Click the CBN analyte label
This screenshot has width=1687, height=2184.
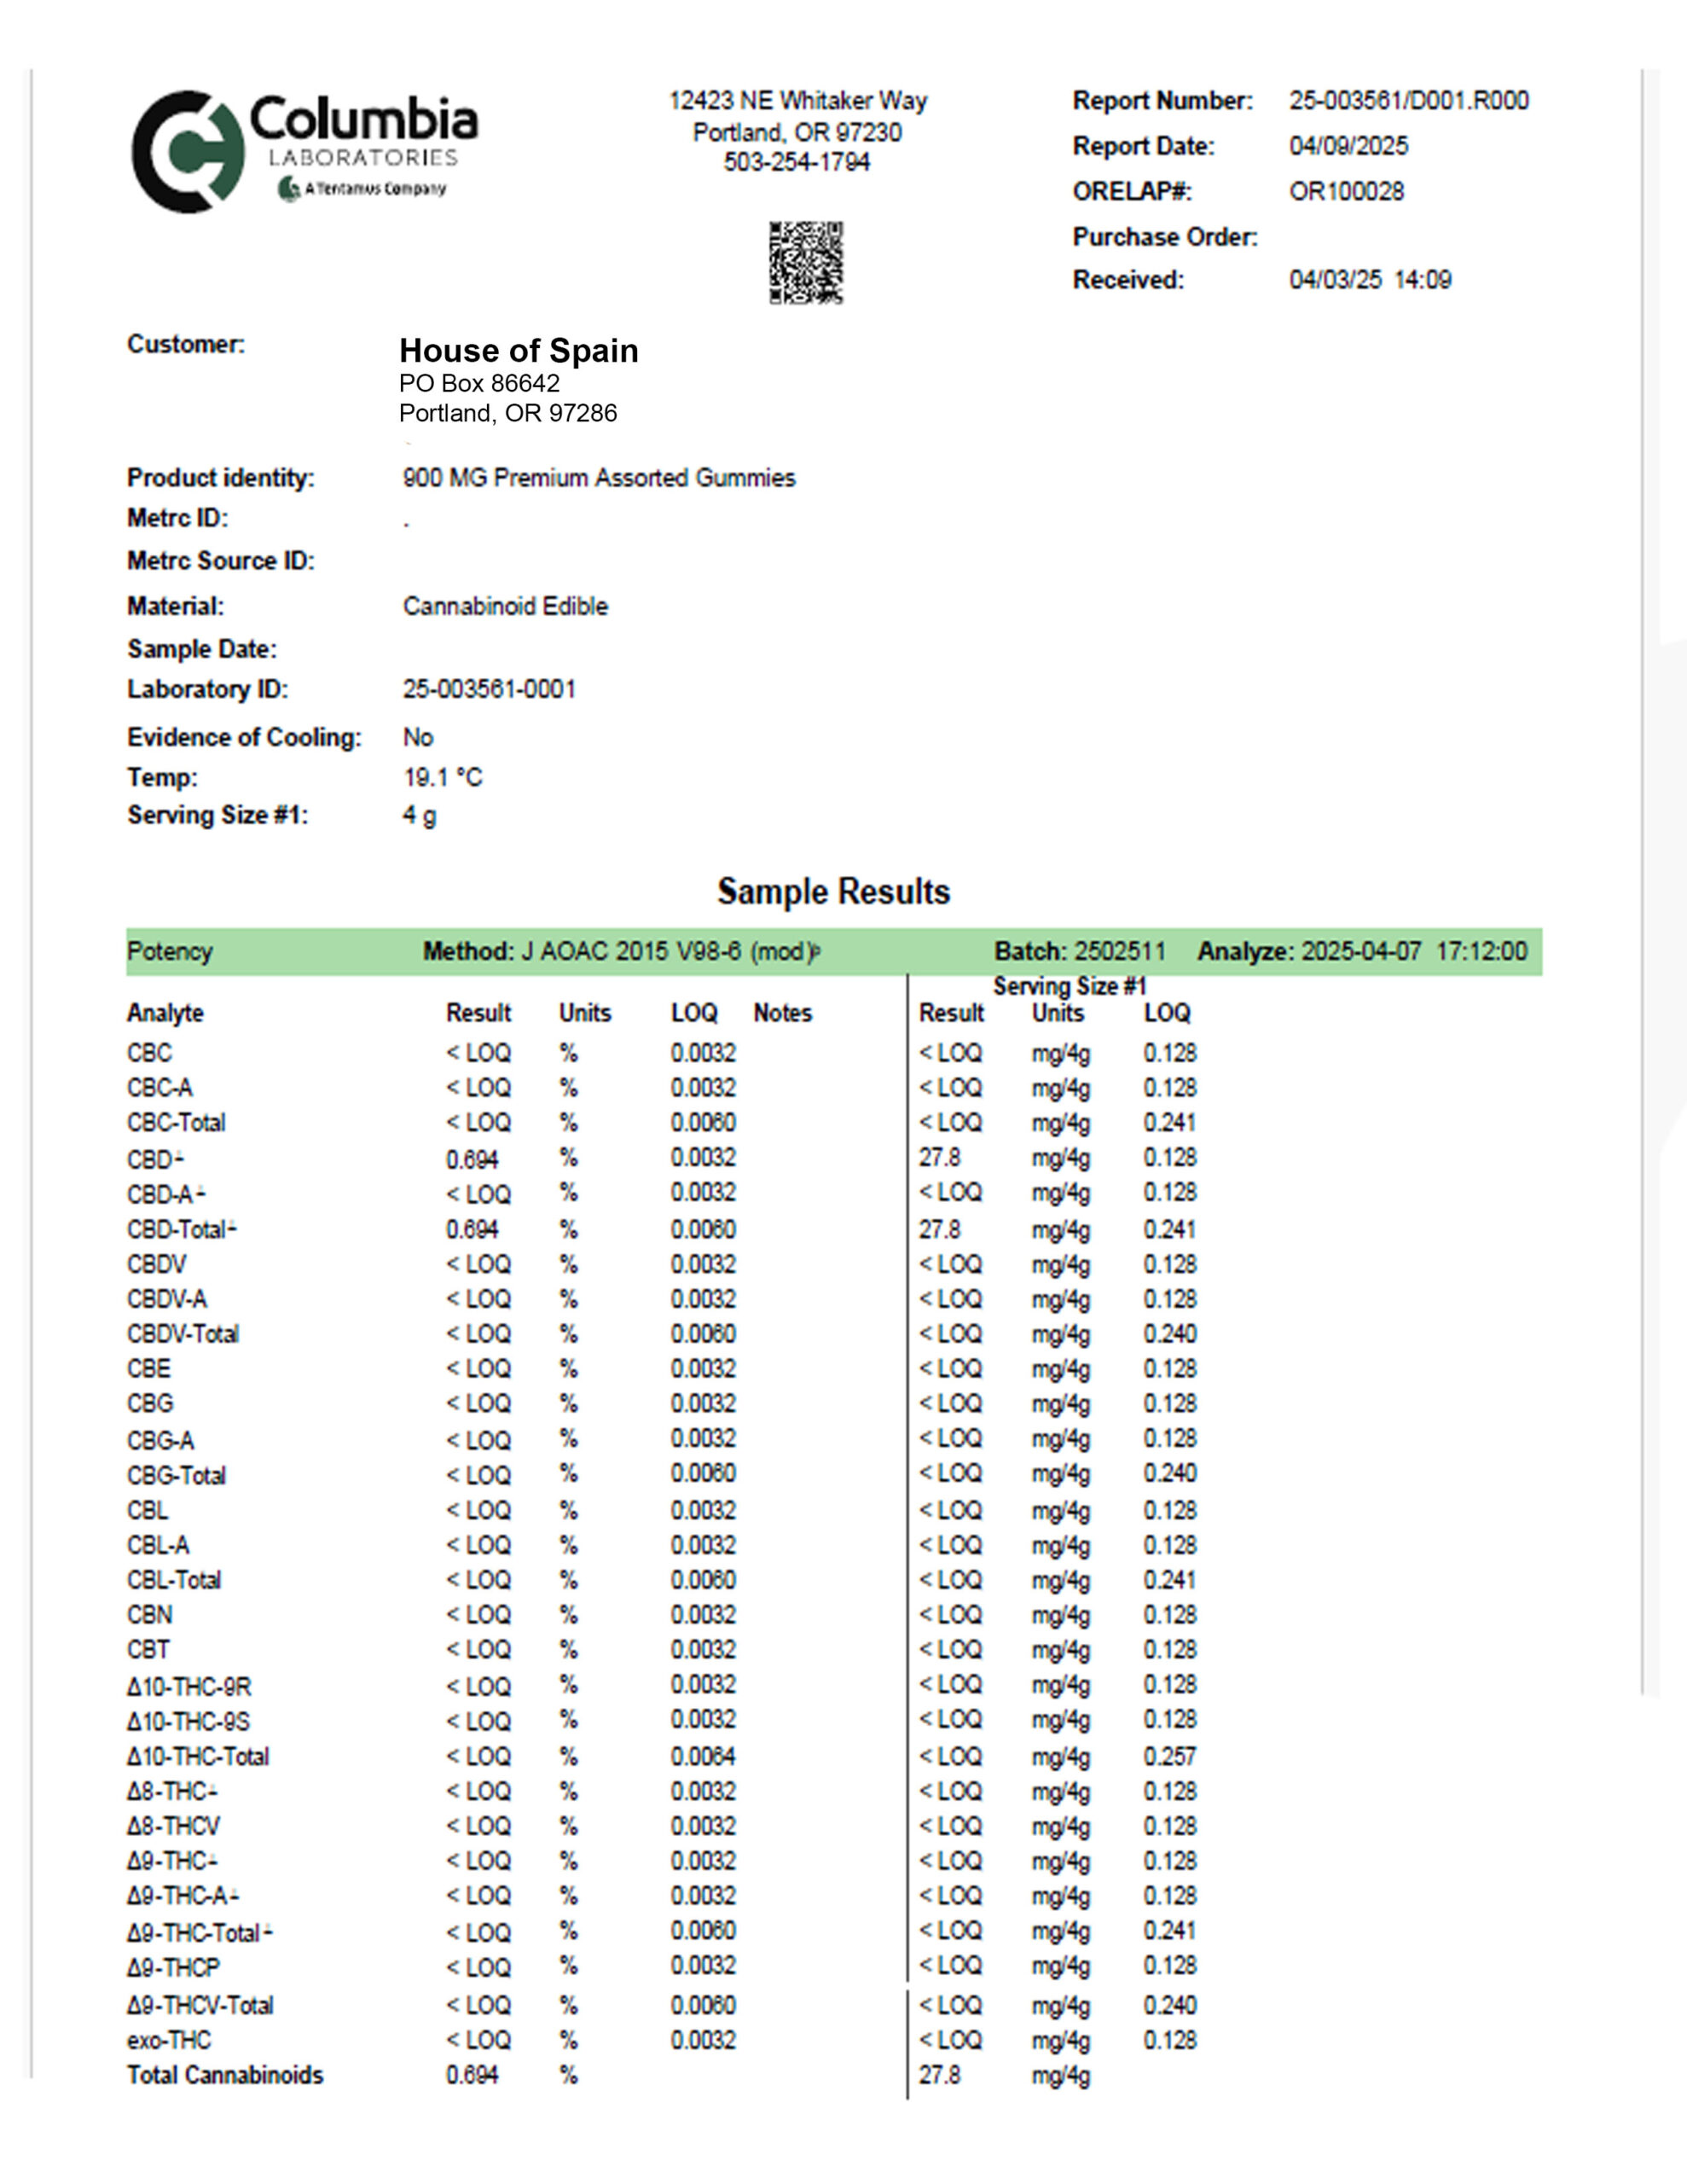[149, 1615]
